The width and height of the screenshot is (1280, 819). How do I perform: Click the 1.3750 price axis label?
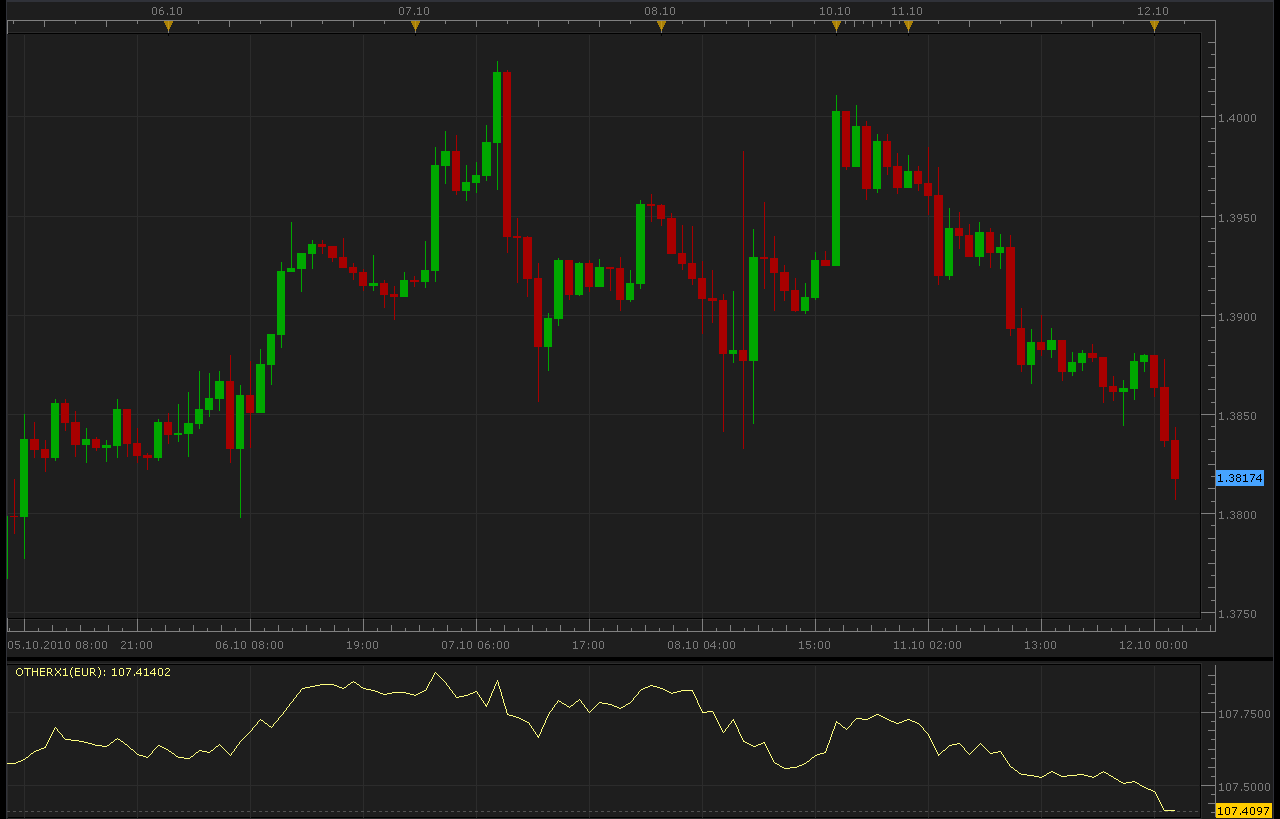(1237, 614)
